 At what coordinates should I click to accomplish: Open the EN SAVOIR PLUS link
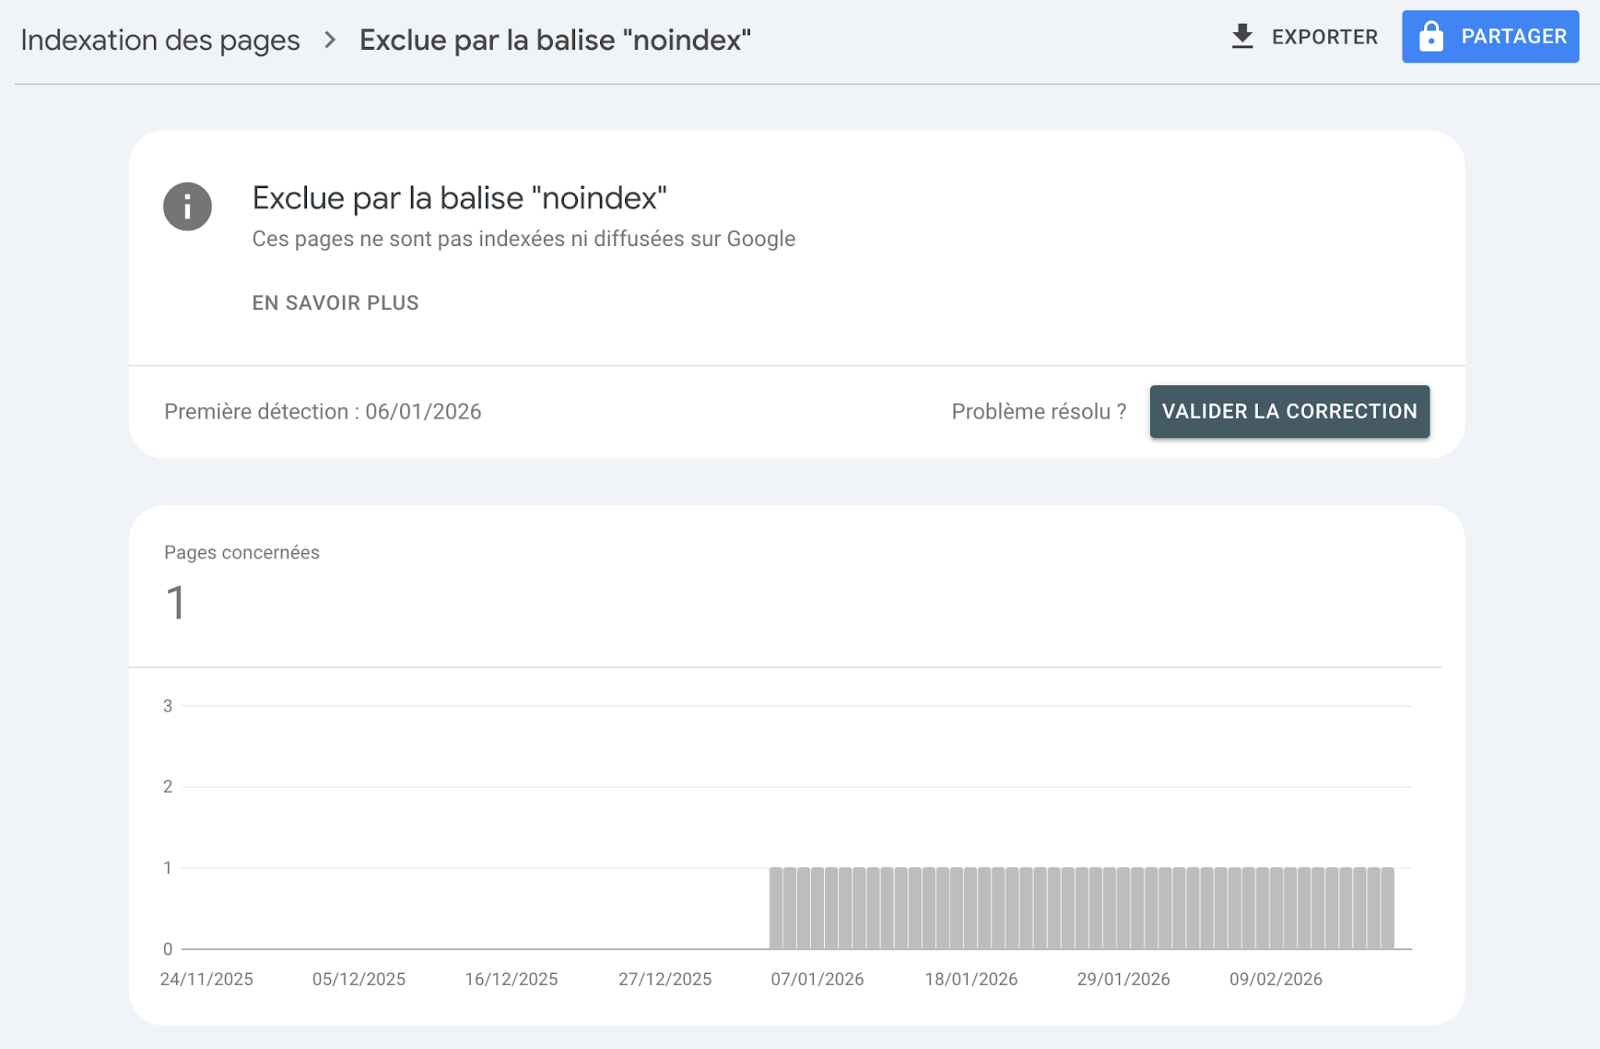tap(335, 303)
